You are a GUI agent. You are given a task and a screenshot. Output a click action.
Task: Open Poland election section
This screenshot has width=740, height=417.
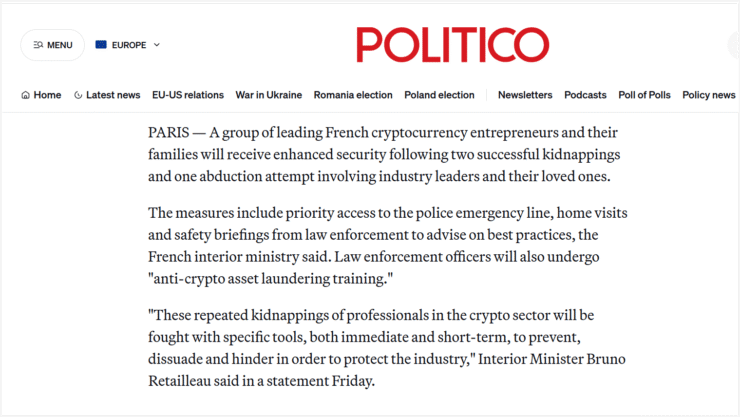439,95
